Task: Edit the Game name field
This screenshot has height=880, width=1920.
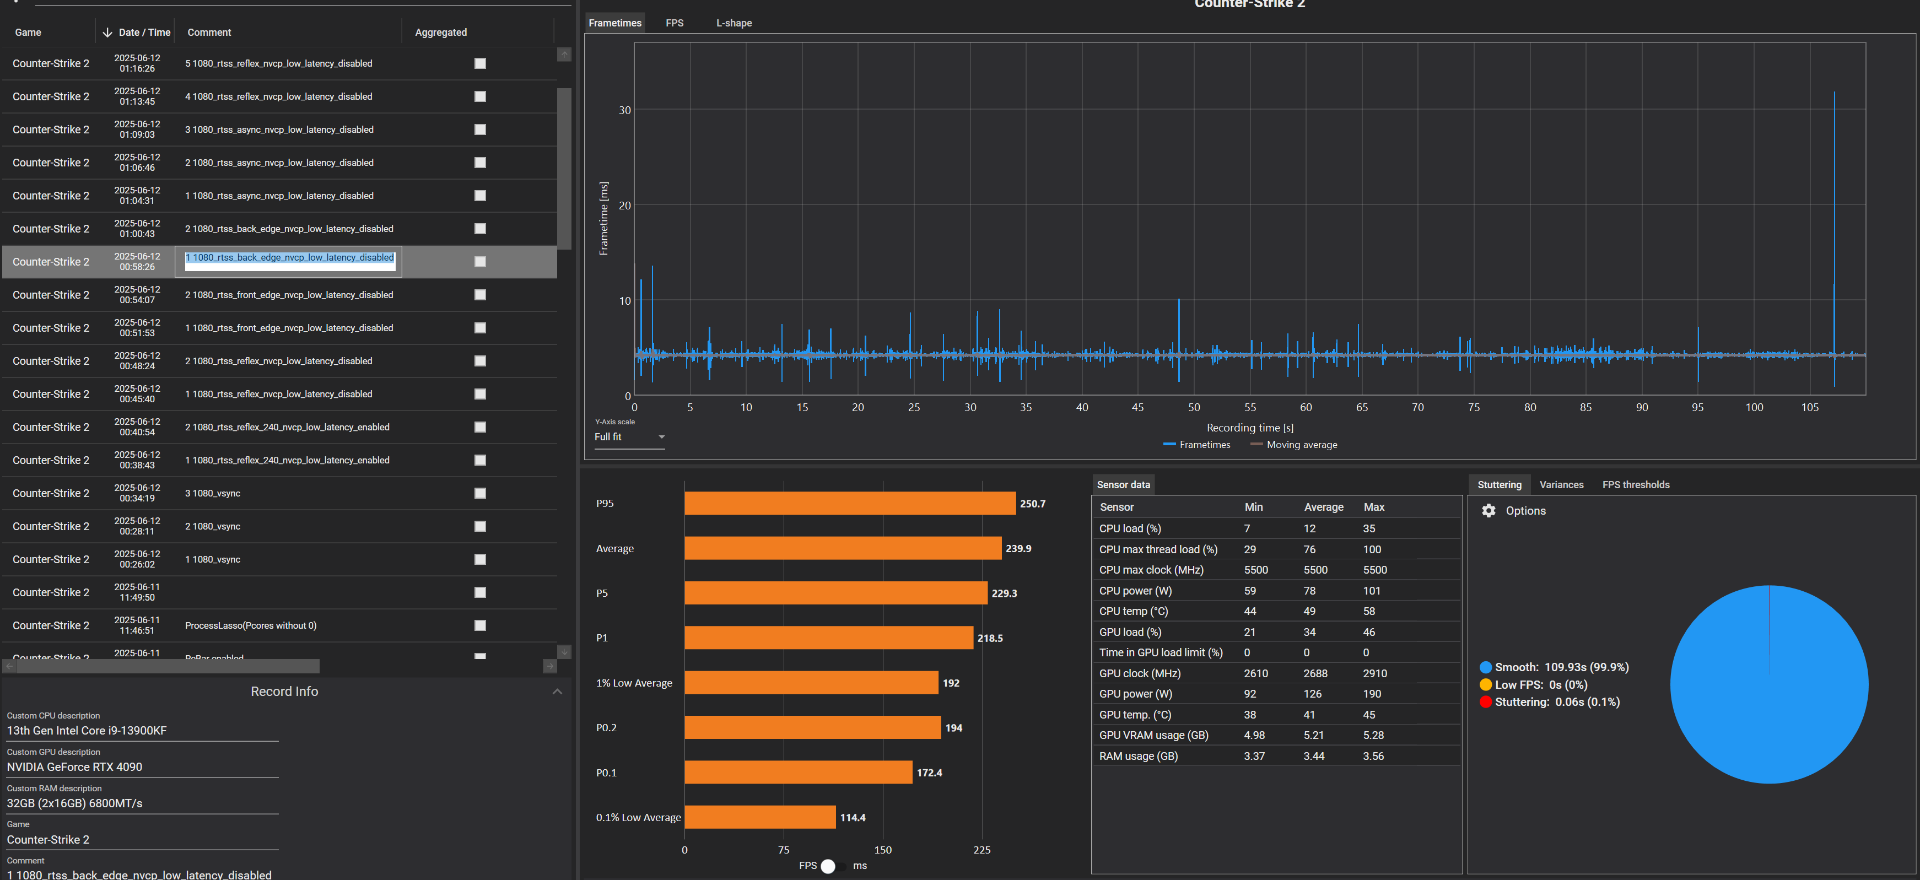Action: [x=143, y=840]
